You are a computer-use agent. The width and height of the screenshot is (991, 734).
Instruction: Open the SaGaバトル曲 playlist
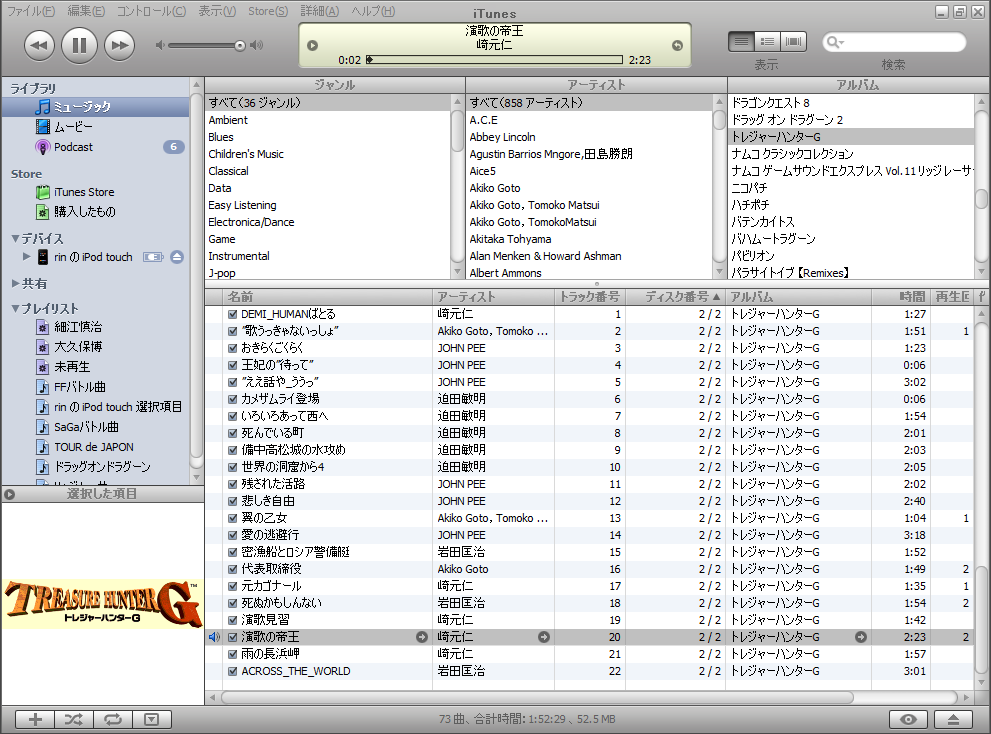click(95, 427)
